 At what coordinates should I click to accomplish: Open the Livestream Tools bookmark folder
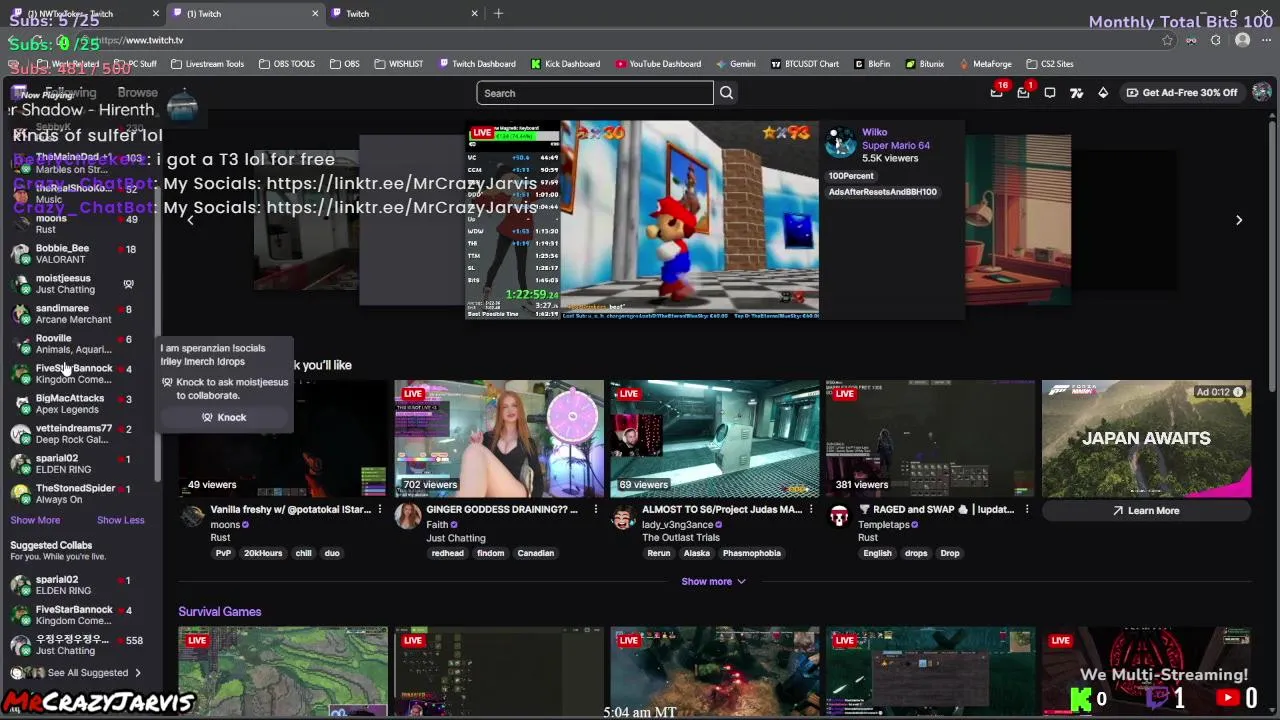pos(207,64)
